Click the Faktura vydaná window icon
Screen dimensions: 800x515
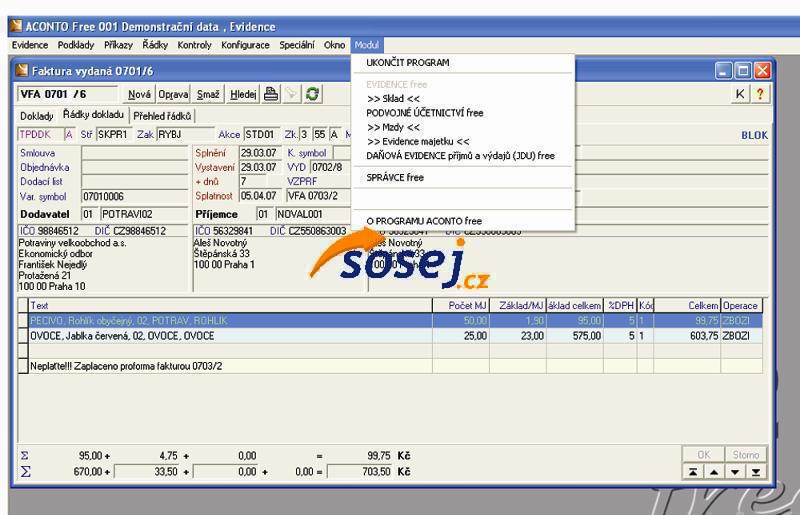coord(22,70)
